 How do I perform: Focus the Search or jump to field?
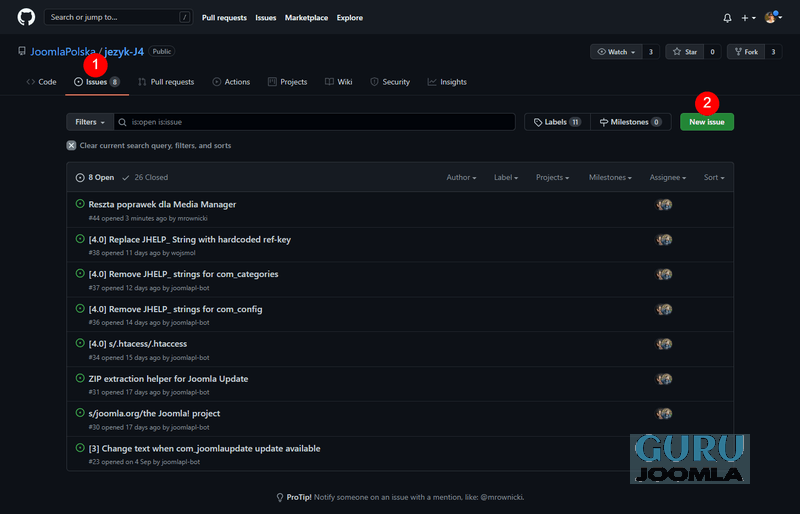118,17
